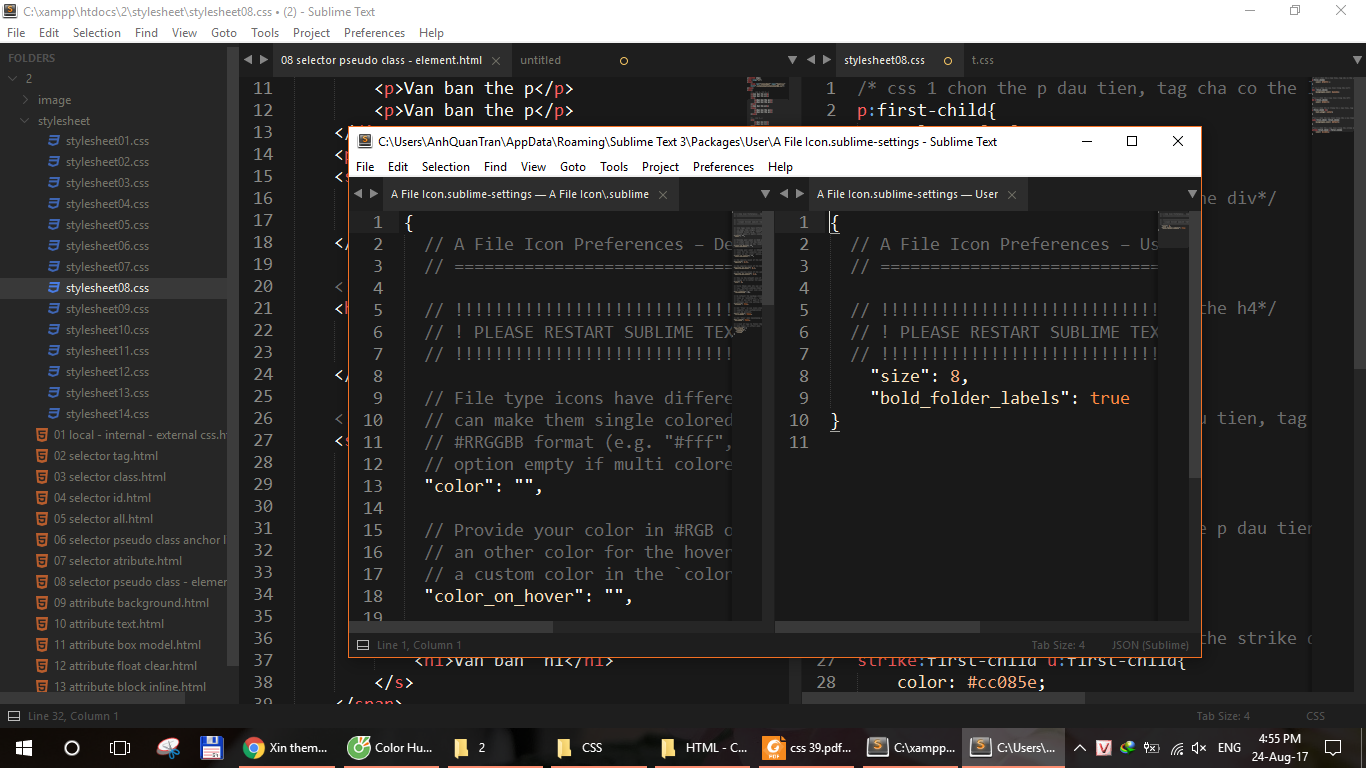This screenshot has height=768, width=1366.
Task: Click CSS syntax label in main status bar
Action: (1315, 716)
